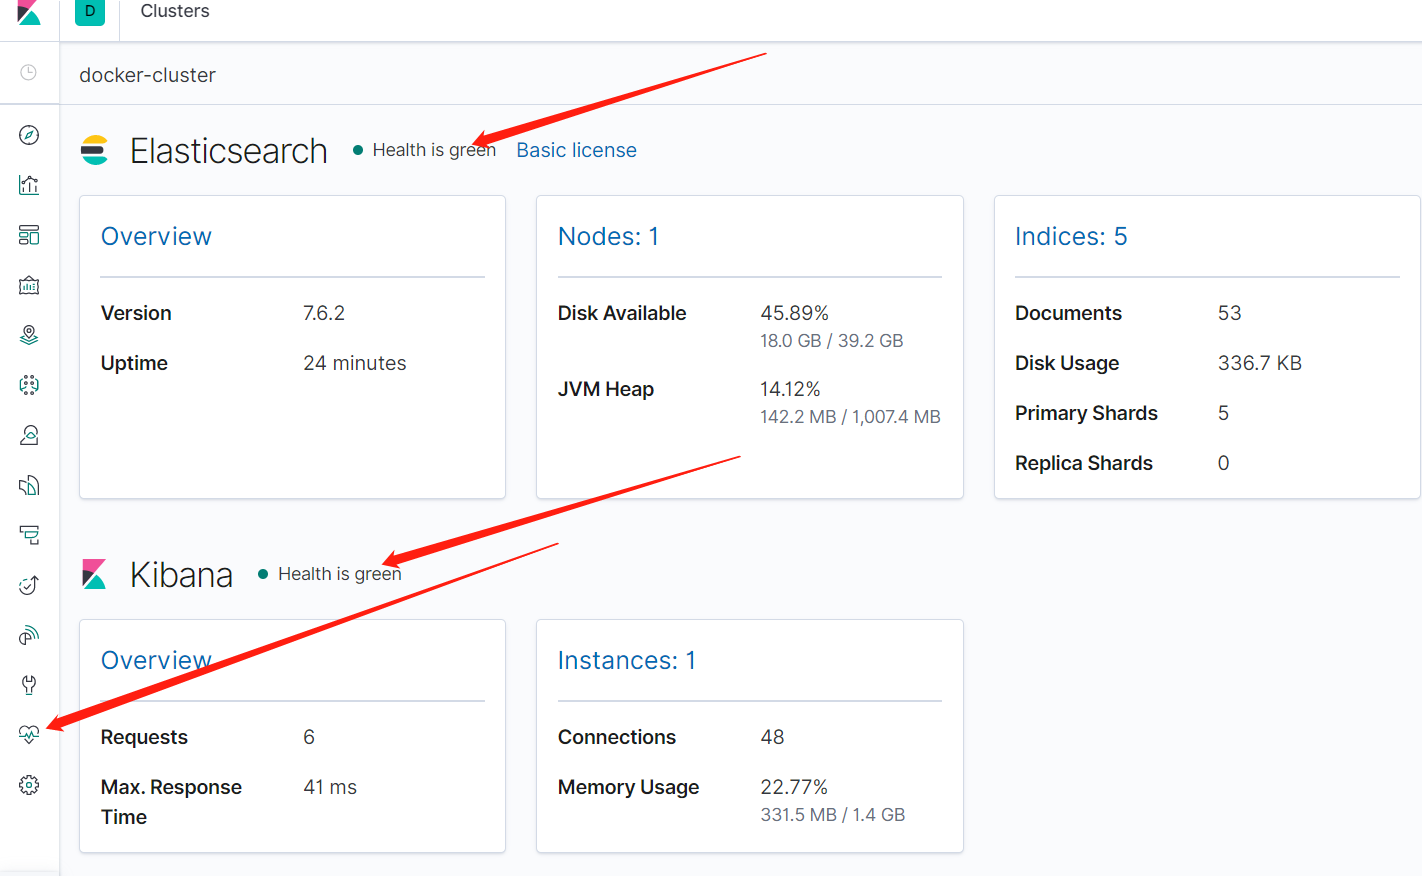The image size is (1422, 876).
Task: Open SIEM from the sidebar
Action: [29, 635]
